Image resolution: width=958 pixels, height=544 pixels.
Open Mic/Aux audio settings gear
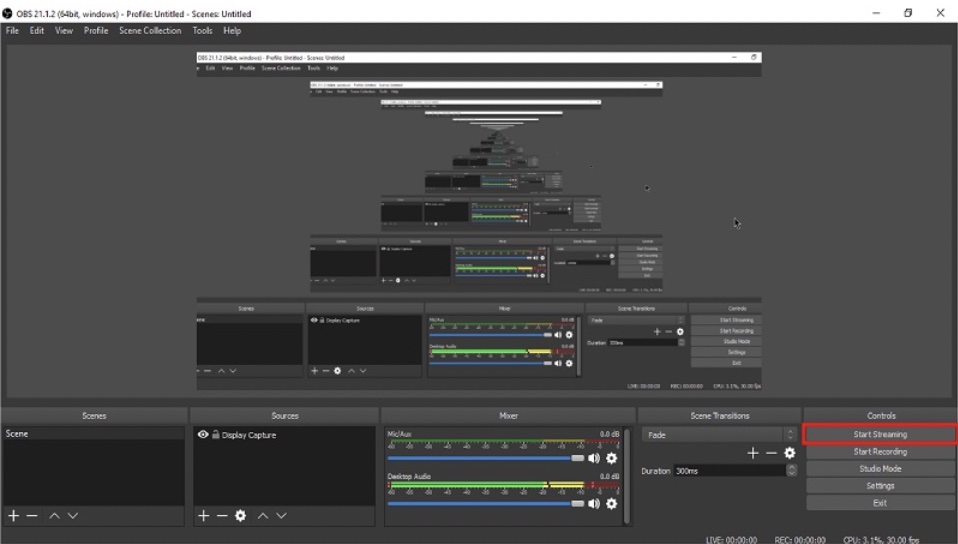click(612, 459)
